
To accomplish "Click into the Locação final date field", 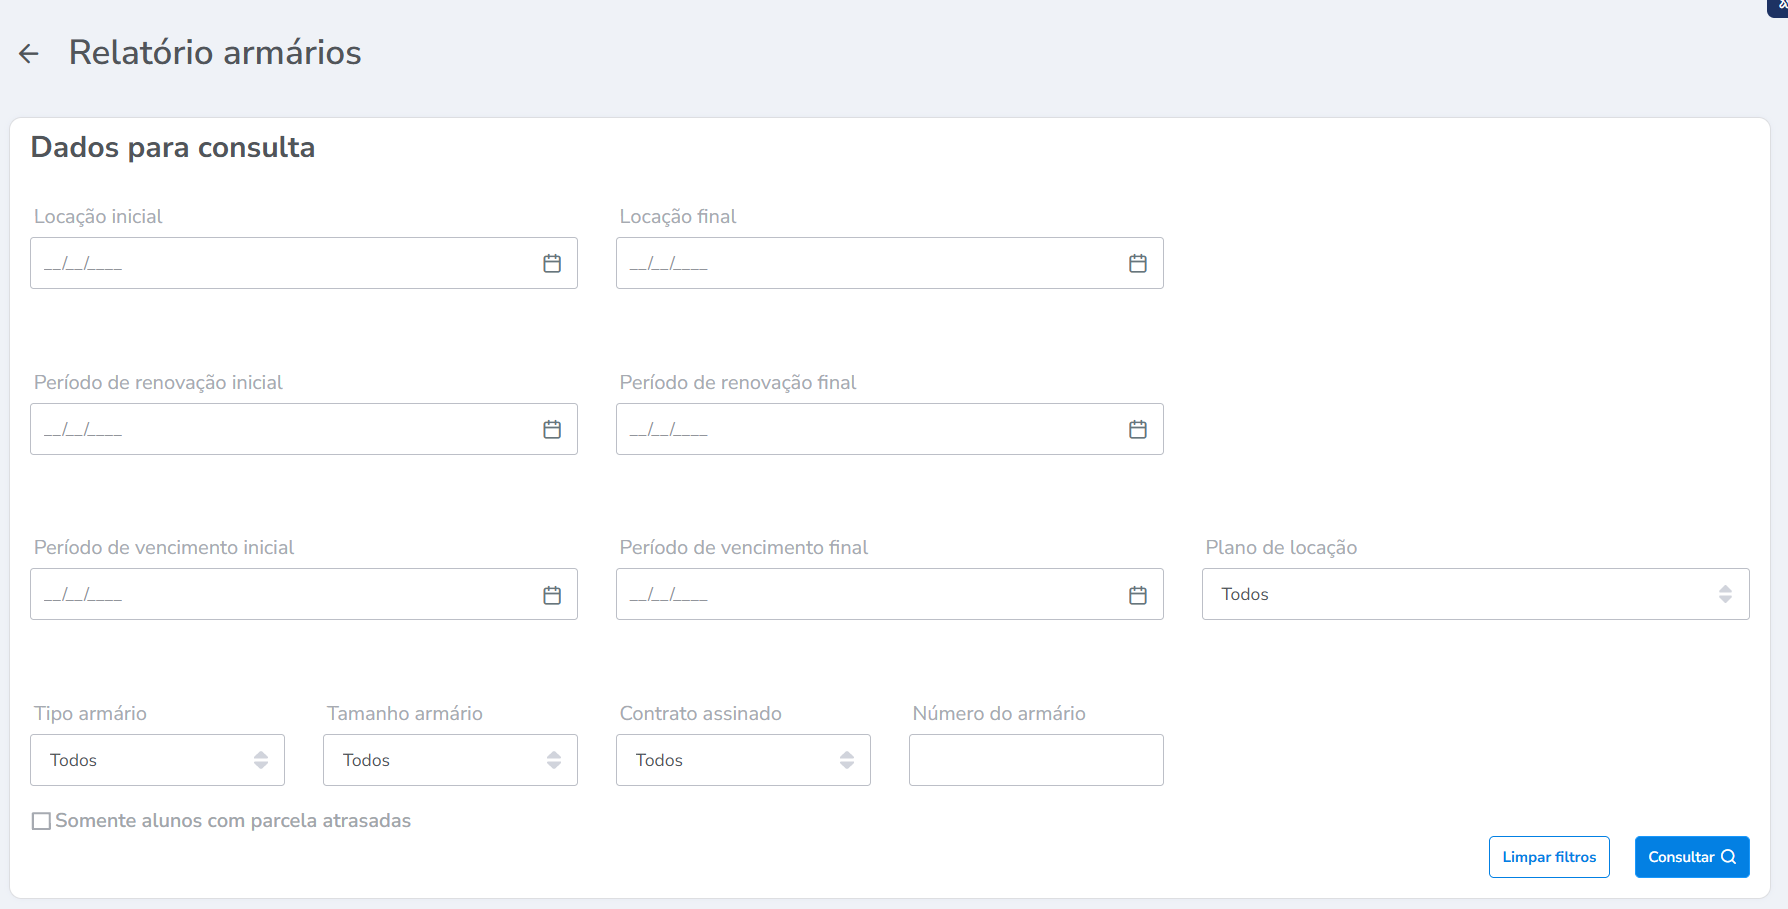I will [x=865, y=264].
